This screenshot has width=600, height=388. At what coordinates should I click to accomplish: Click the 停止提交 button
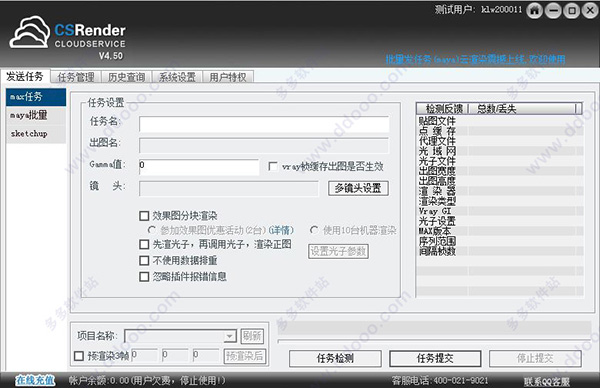coord(535,359)
